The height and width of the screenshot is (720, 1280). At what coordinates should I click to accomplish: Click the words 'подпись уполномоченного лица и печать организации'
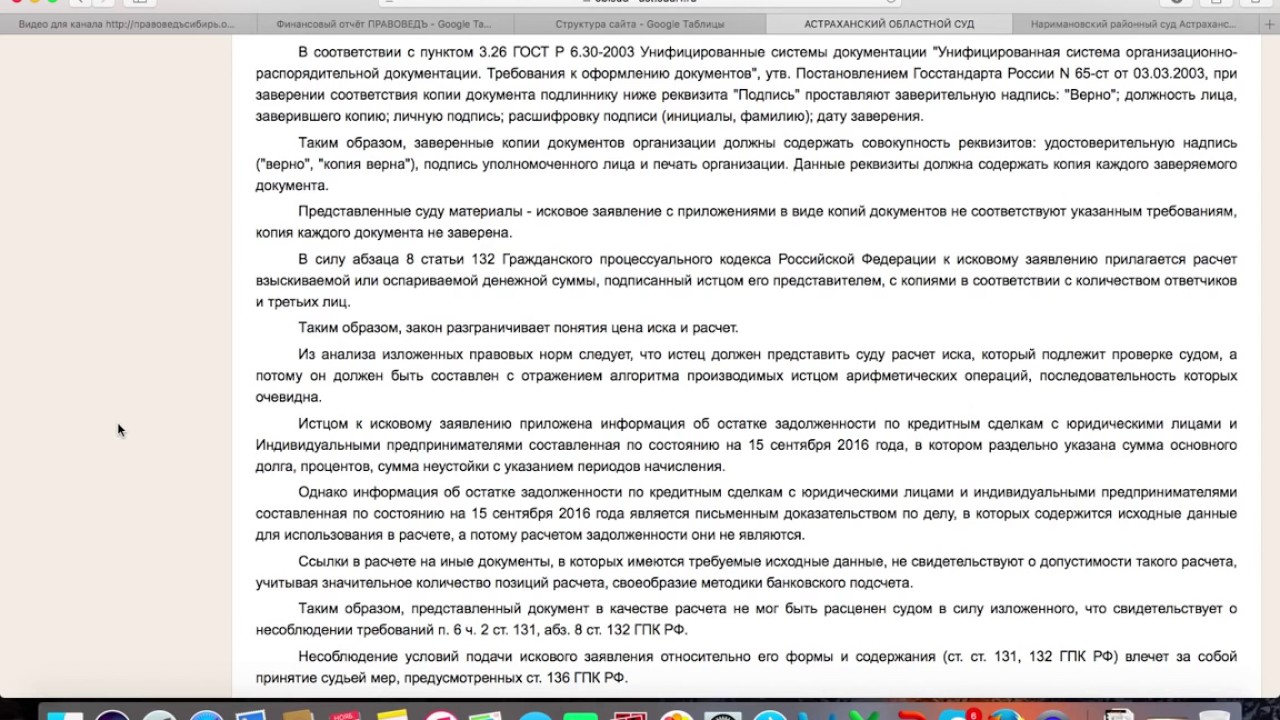(x=604, y=164)
